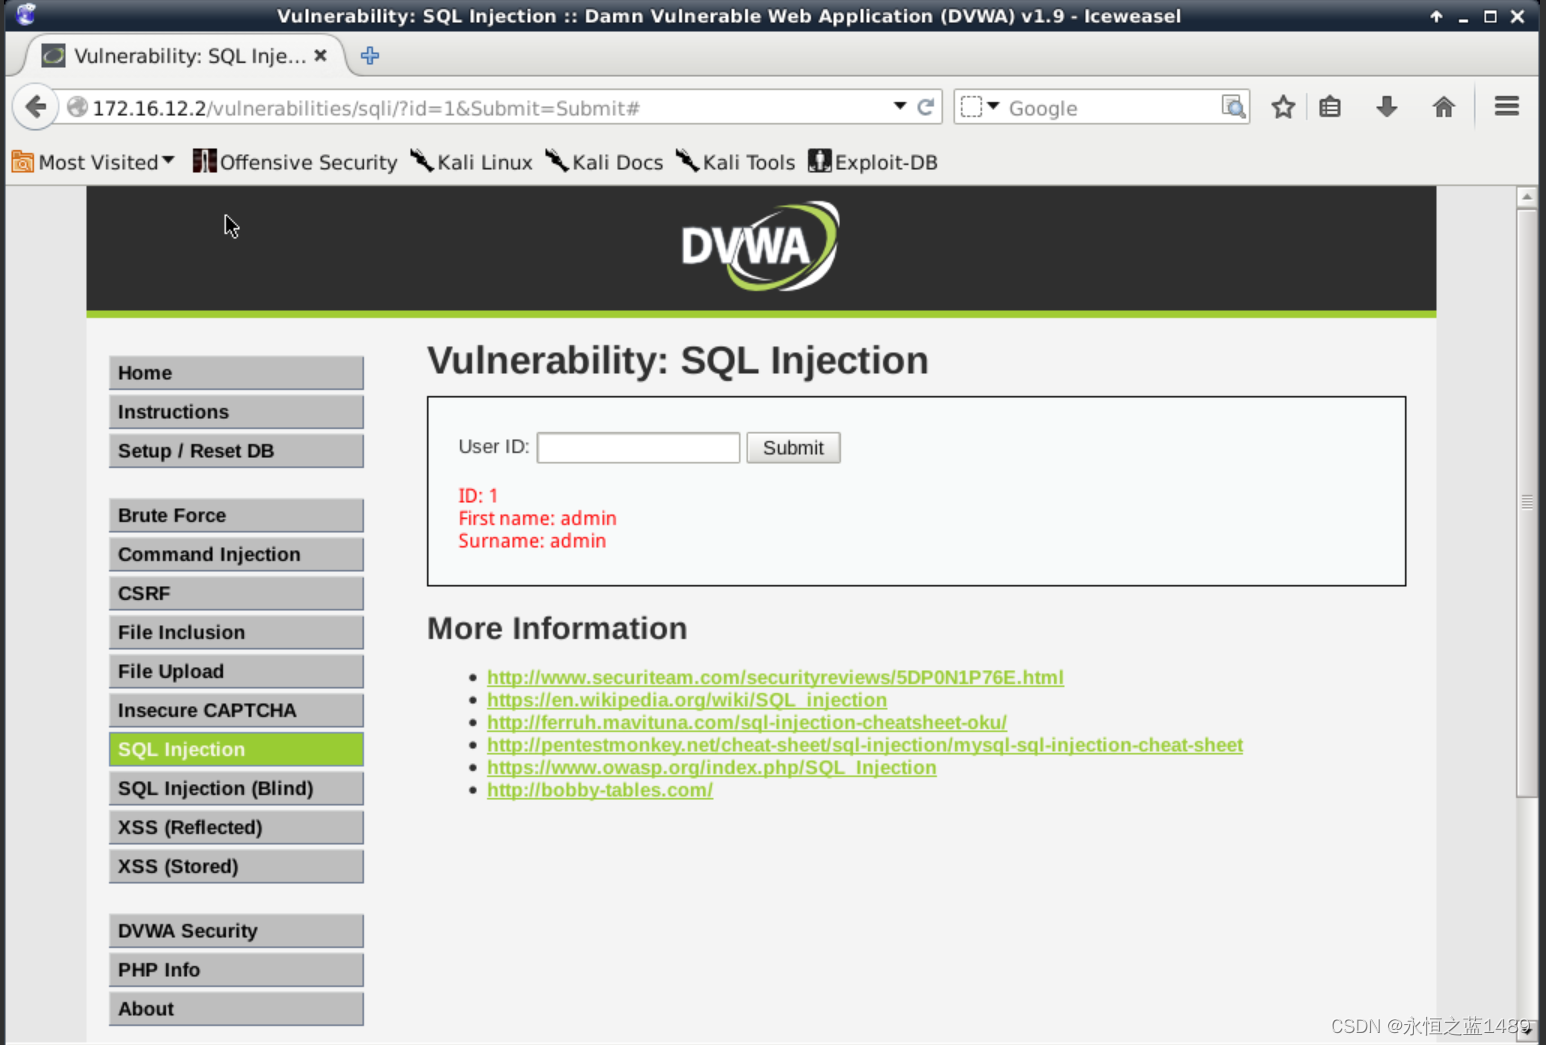Click the site identity globe icon
1546x1045 pixels.
click(x=77, y=107)
